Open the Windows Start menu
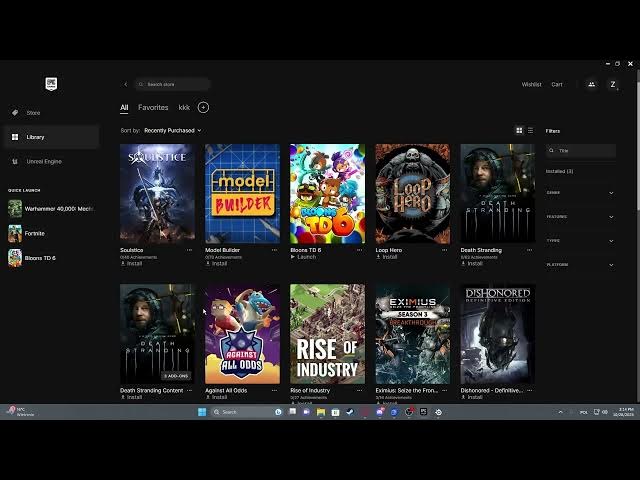Screen dimensions: 640x480 pyautogui.click(x=202, y=412)
